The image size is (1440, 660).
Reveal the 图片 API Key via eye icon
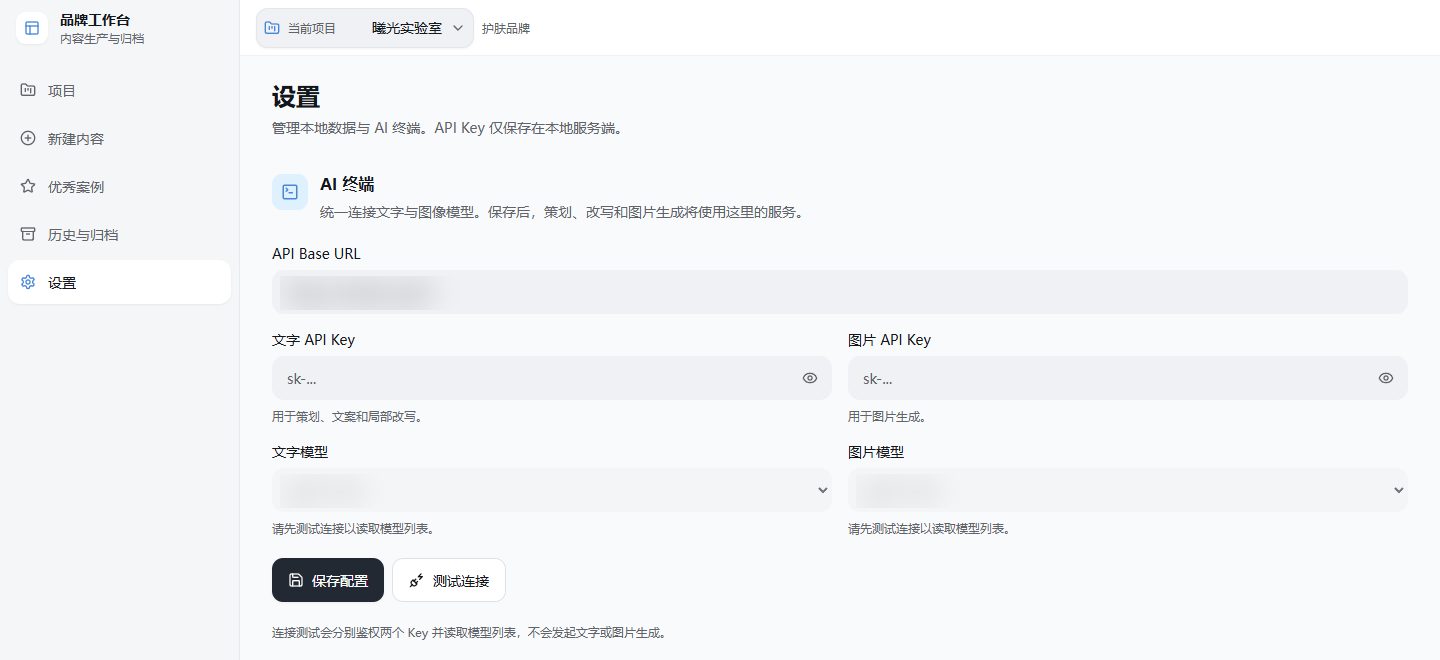[1386, 378]
